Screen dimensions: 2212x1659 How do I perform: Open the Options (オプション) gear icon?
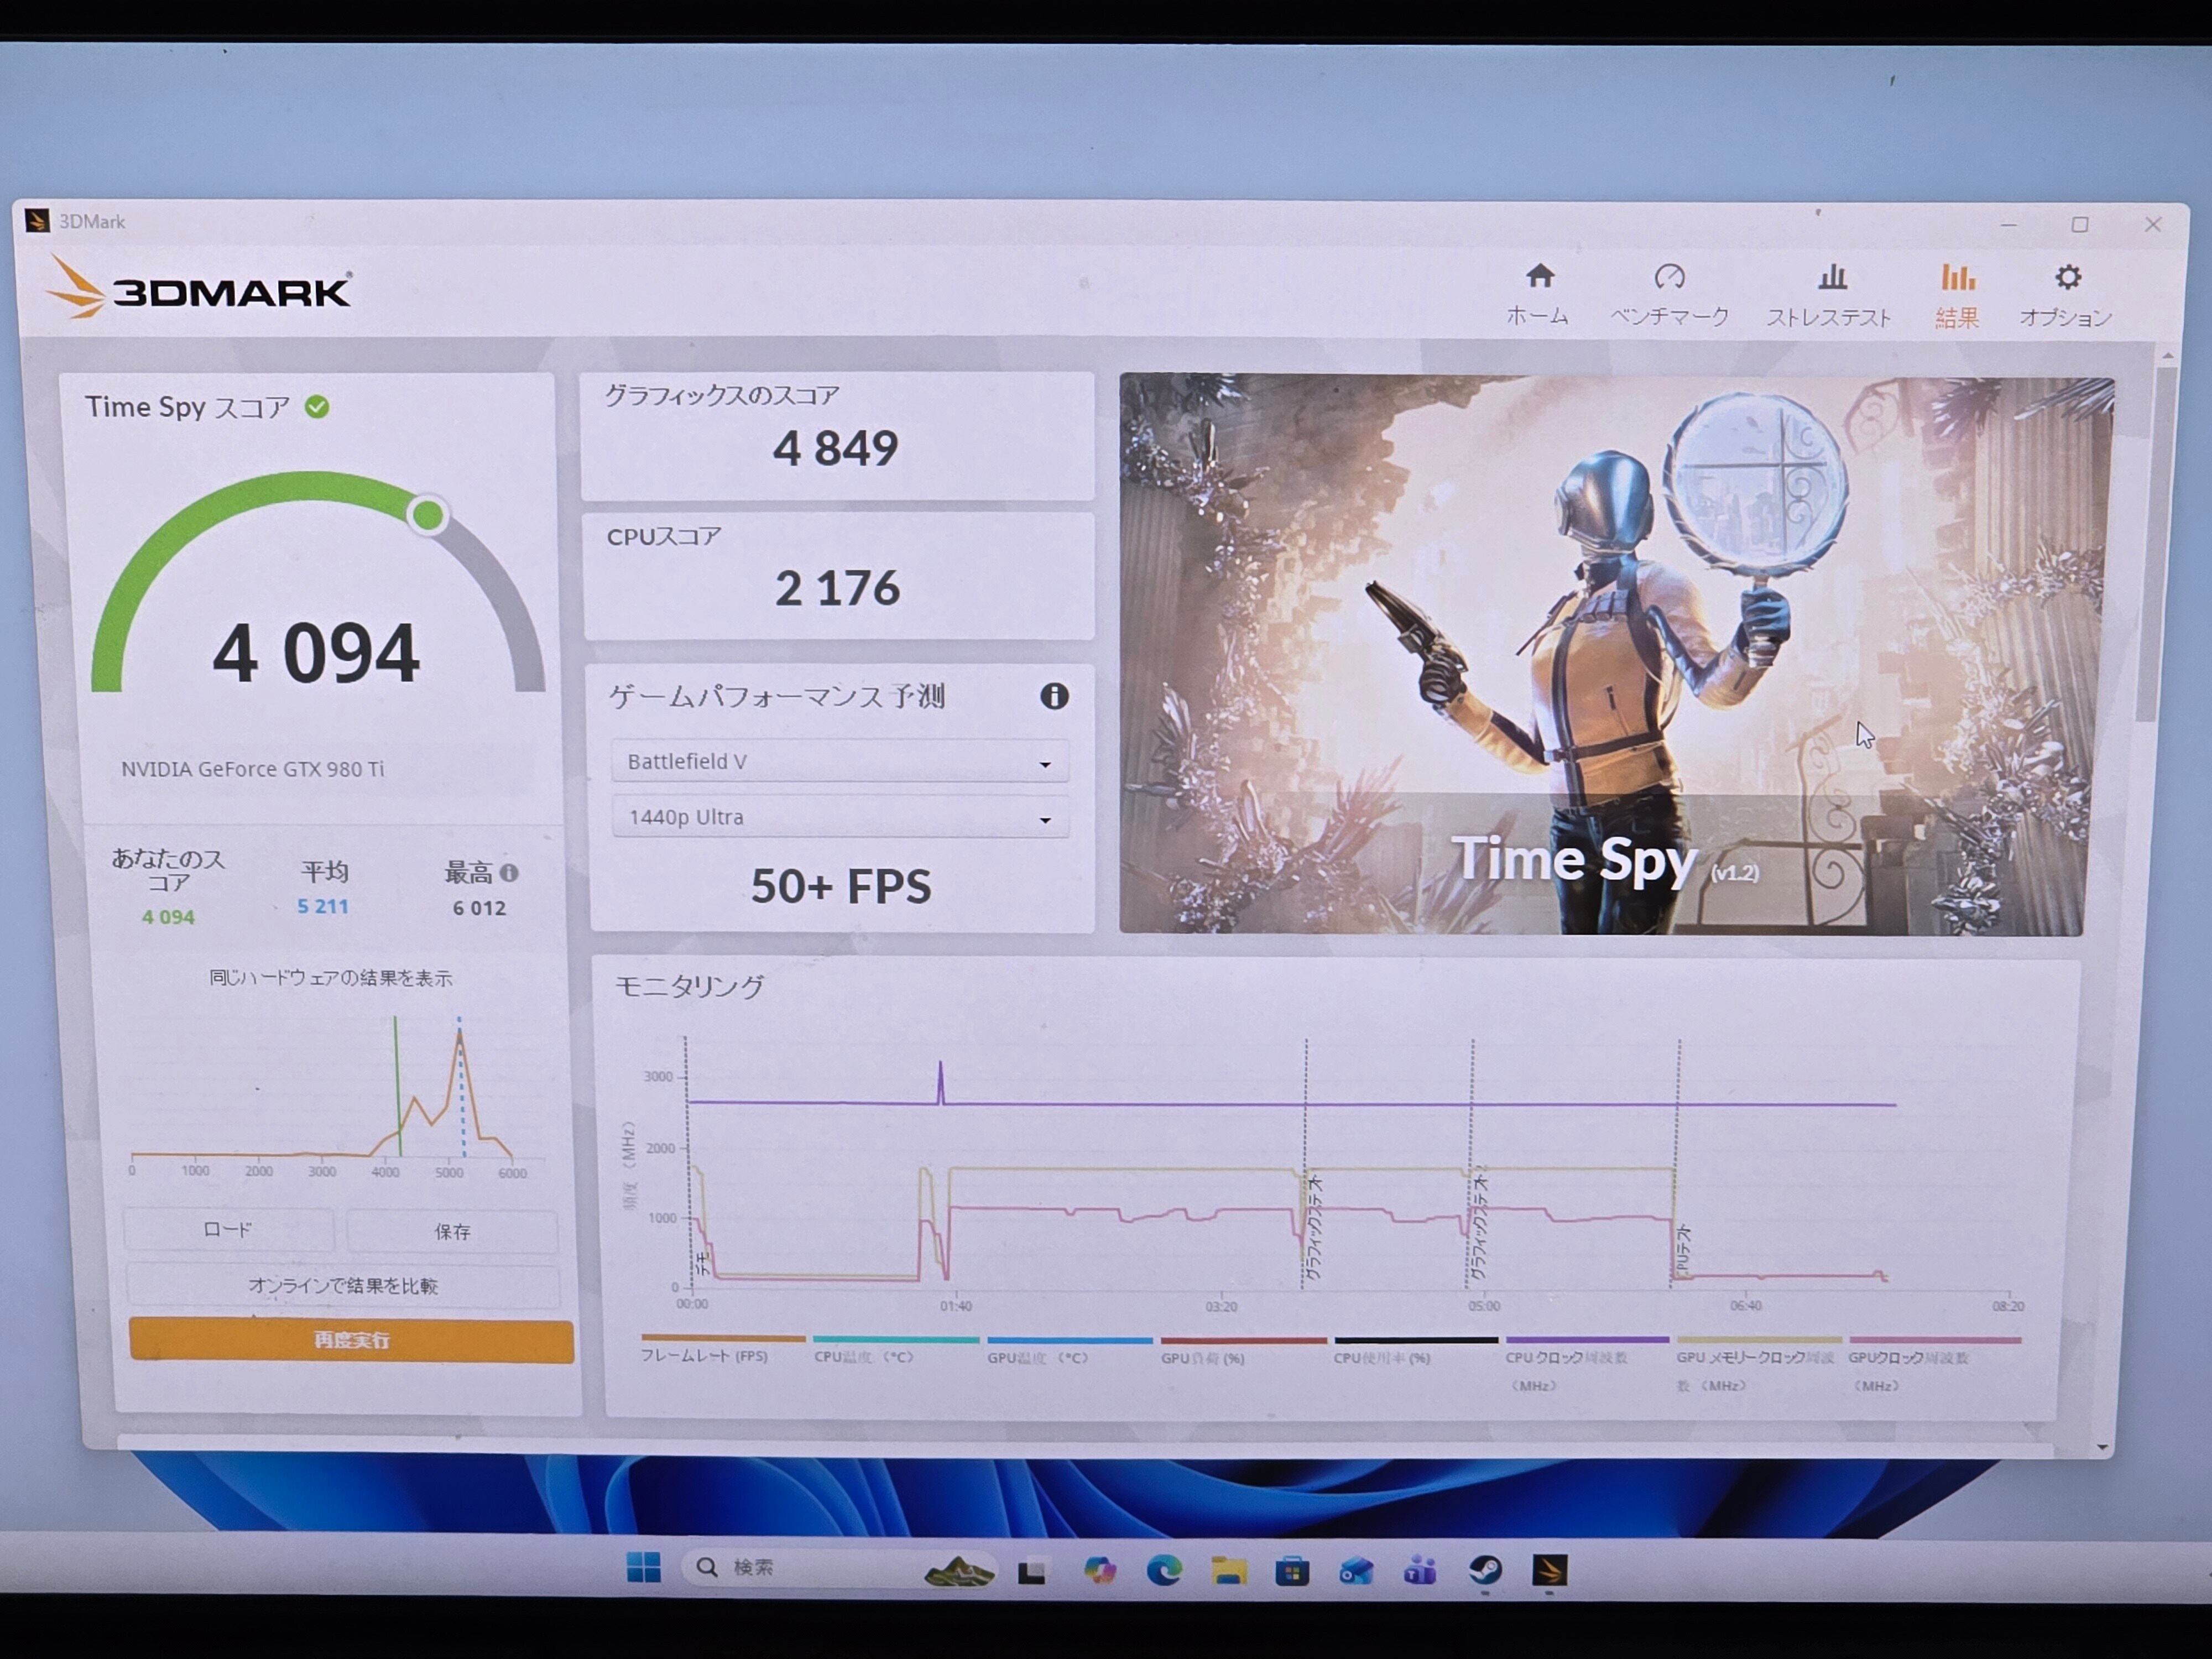pos(2067,277)
